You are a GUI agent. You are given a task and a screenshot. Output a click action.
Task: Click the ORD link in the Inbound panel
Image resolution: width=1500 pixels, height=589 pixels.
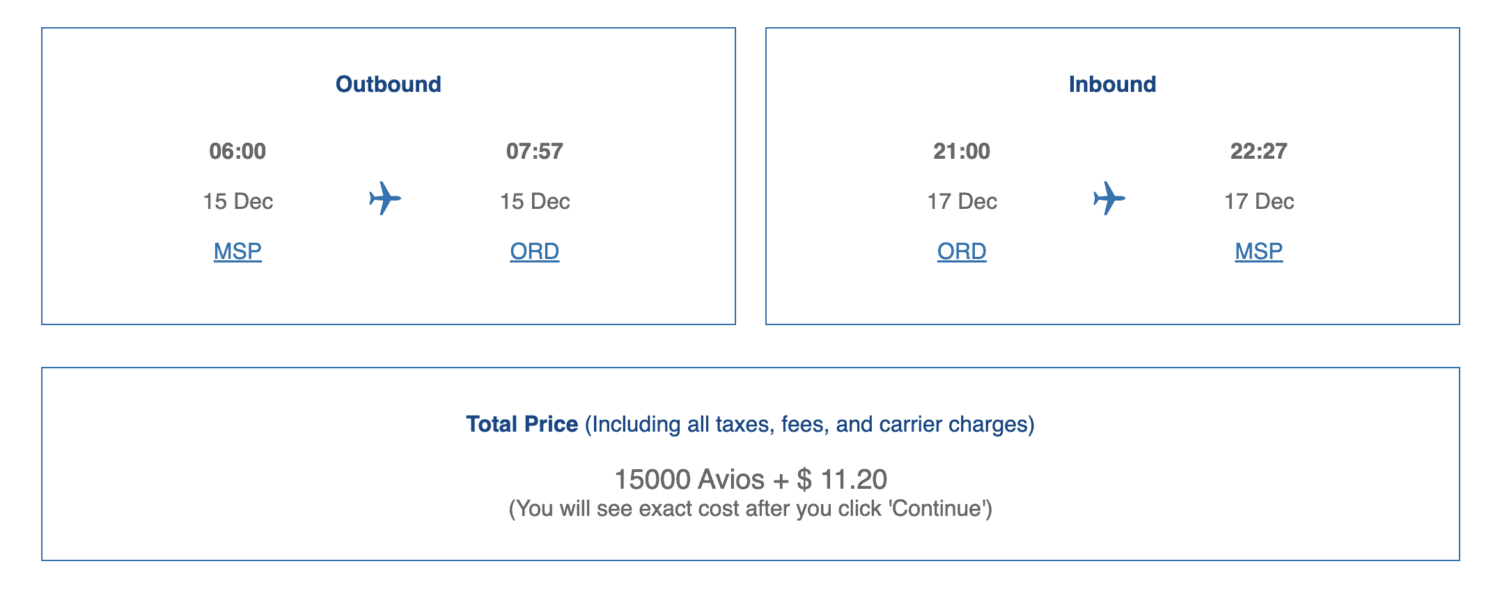coord(961,251)
